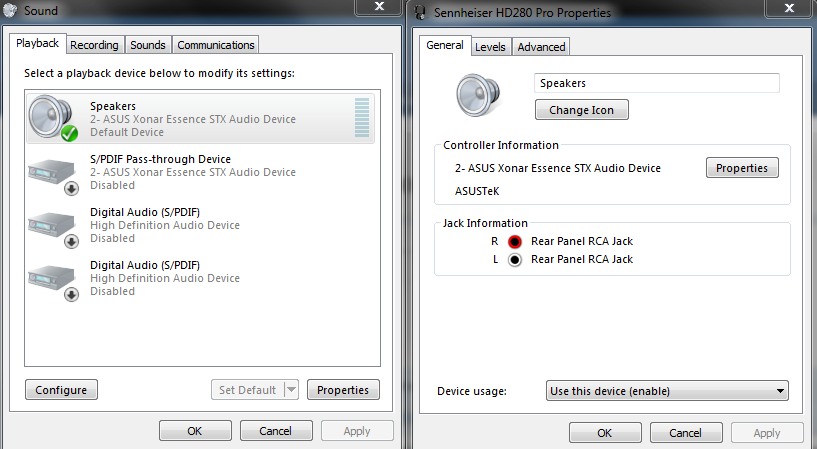Click the Speakers volume level meter
817x449 pixels.
point(362,118)
